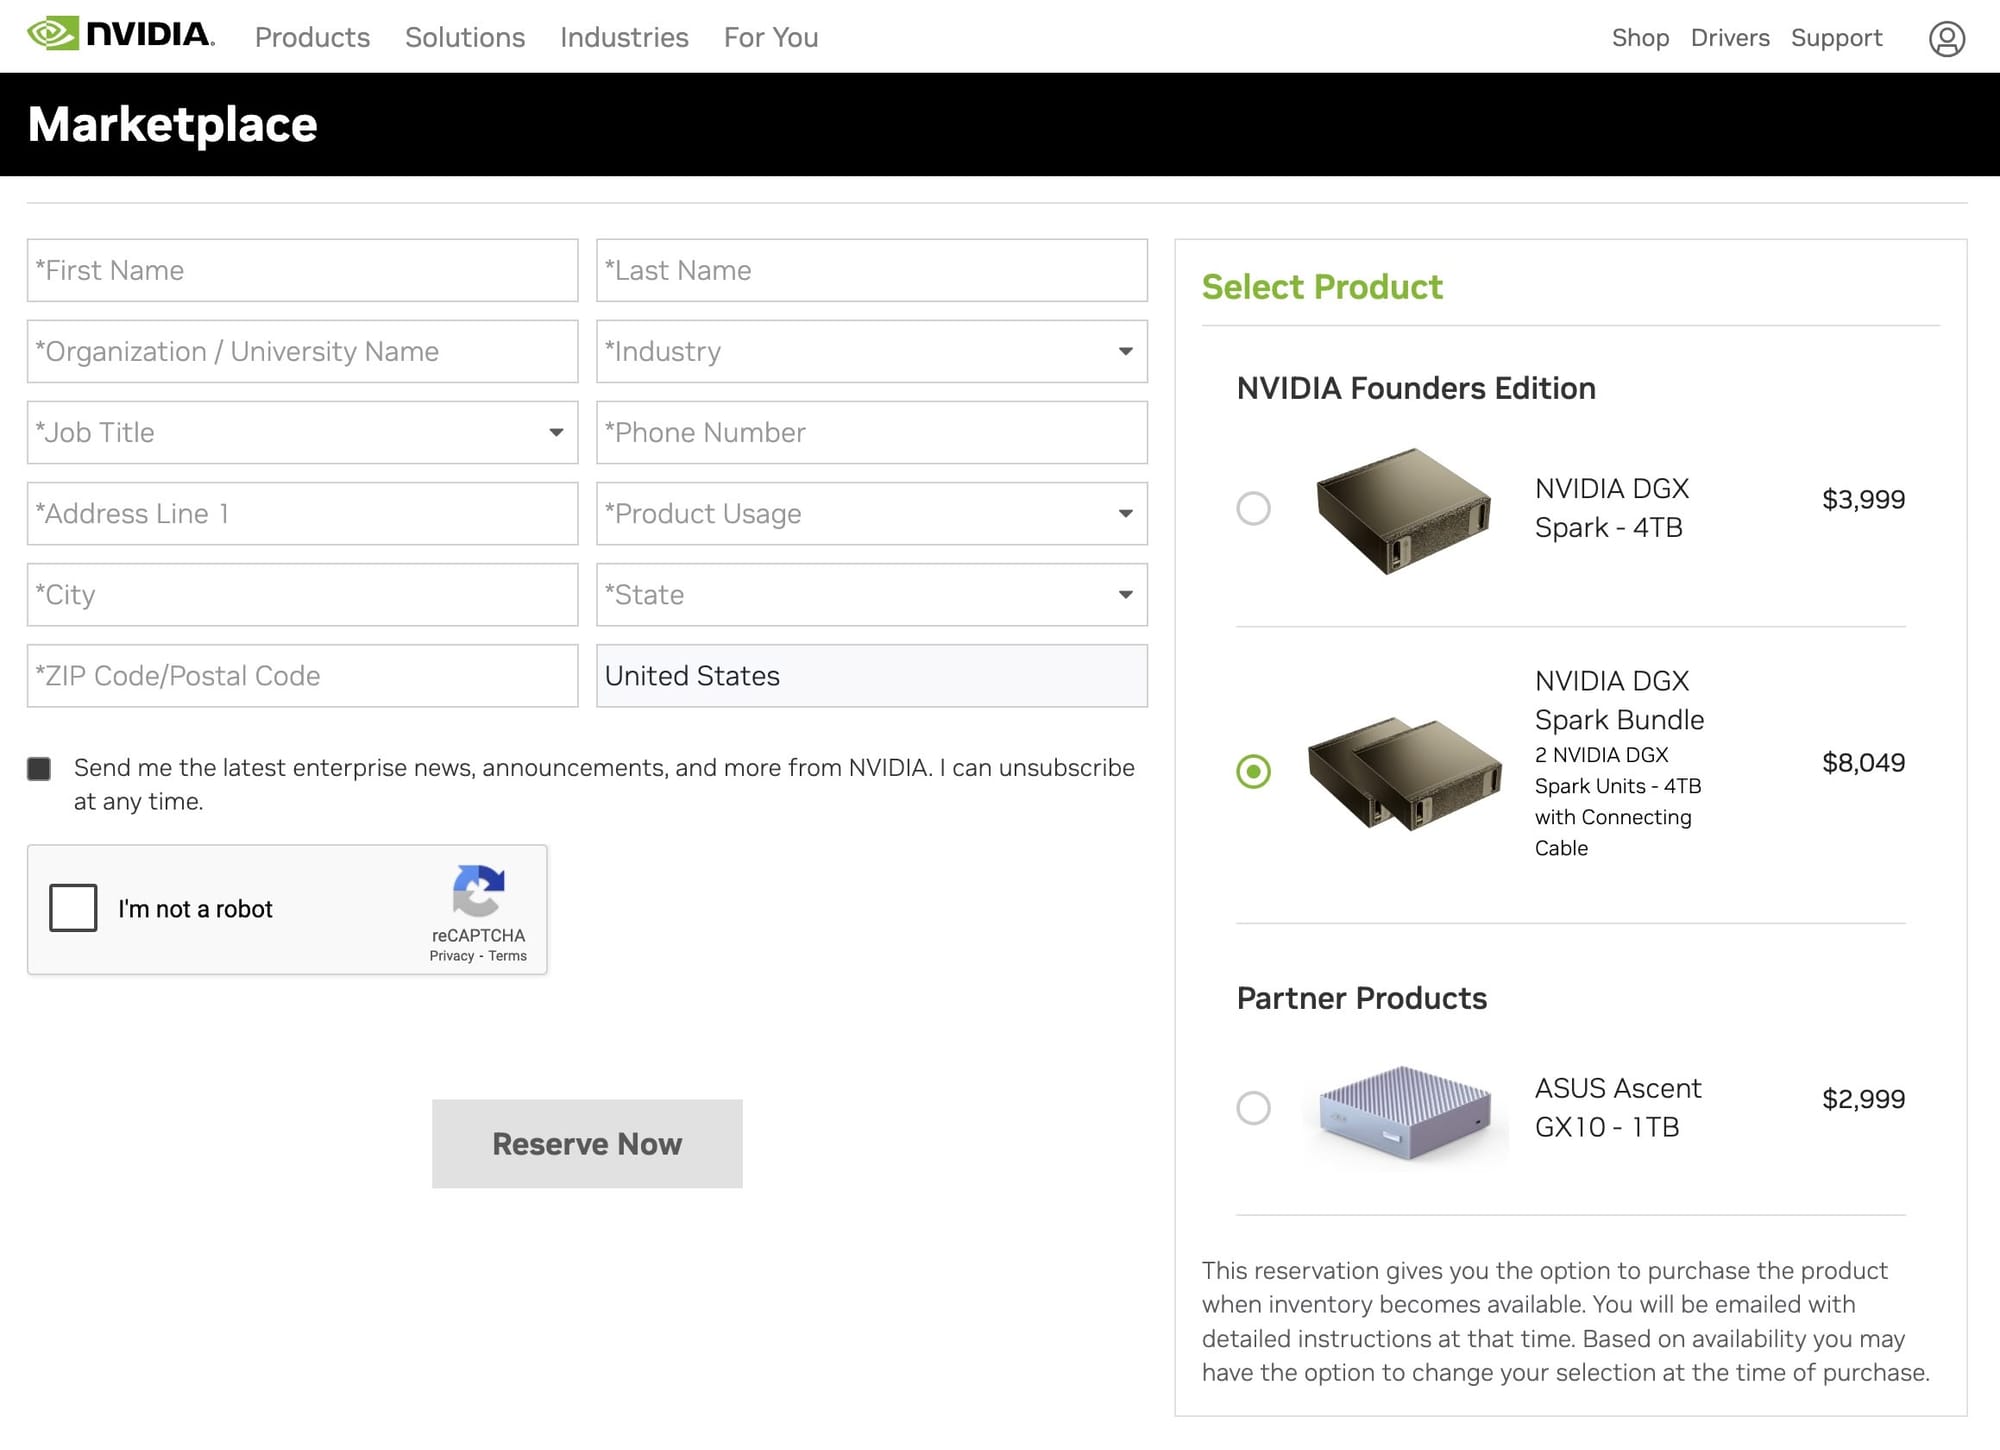
Task: Click the Partner Products heading
Action: [1361, 998]
